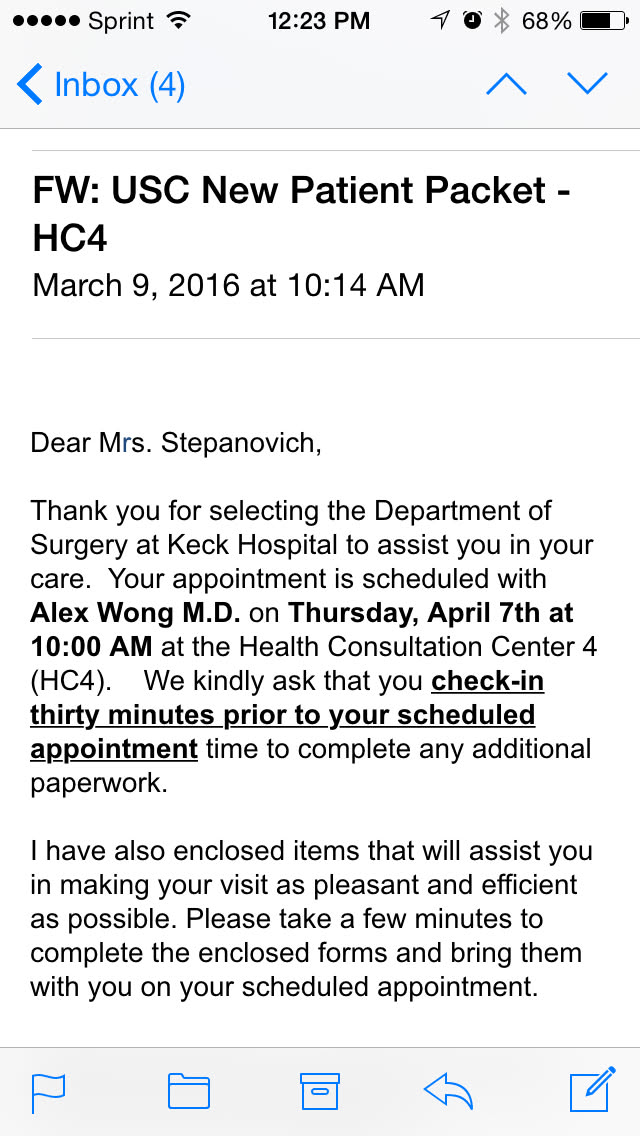Screen dimensions: 640x1136
Task: Tap the 12:23 PM status bar clock
Action: click(319, 21)
